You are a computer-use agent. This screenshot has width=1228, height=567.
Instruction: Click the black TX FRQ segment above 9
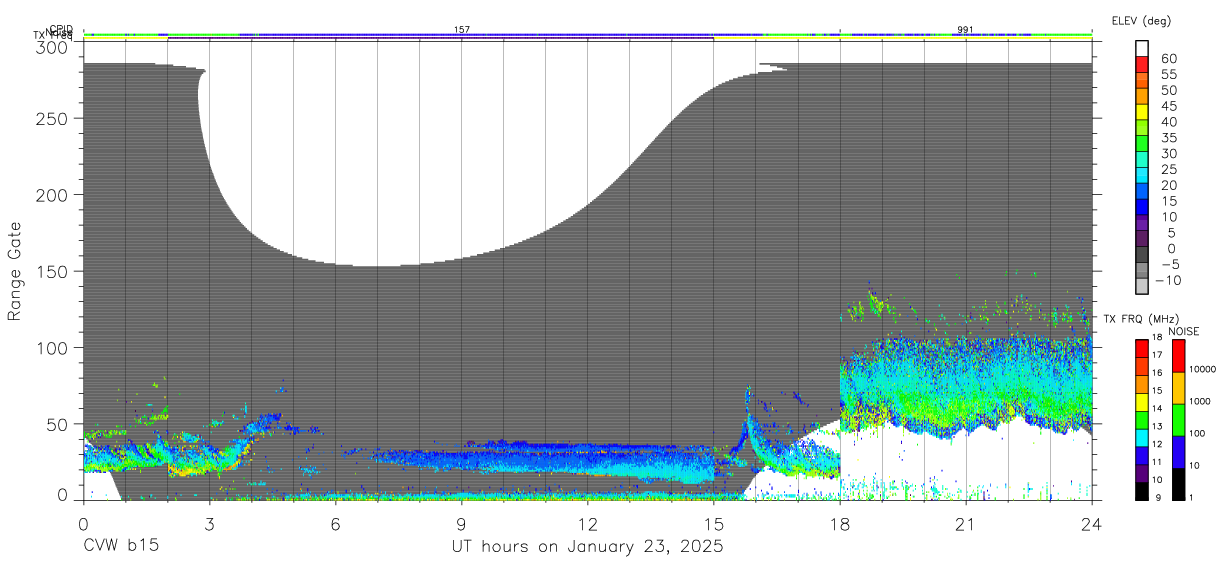click(x=1143, y=491)
